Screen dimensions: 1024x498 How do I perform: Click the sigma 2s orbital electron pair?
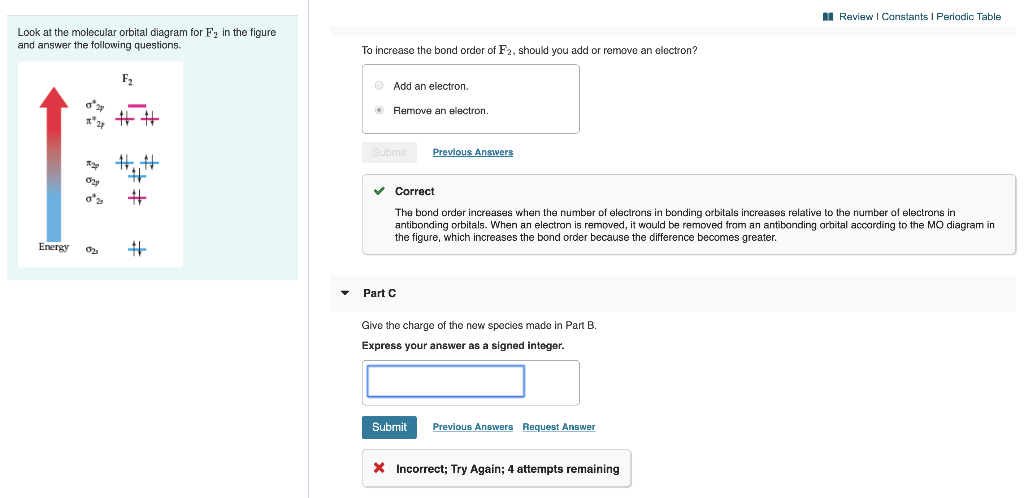(137, 248)
